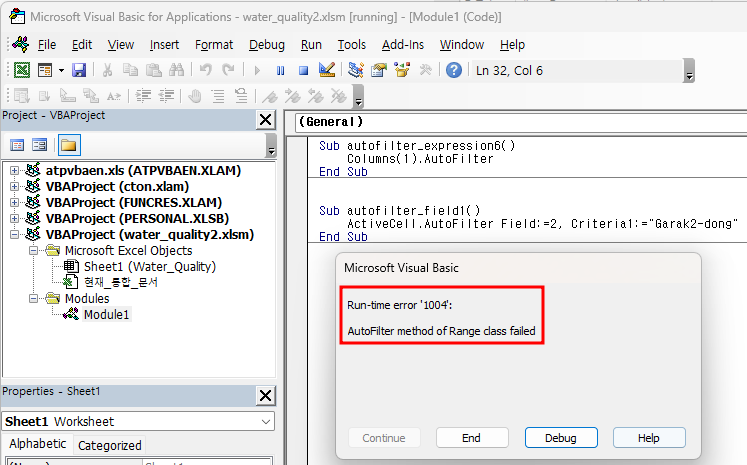Viewport: 747px width, 465px height.
Task: Open the Insert menu
Action: pyautogui.click(x=164, y=45)
